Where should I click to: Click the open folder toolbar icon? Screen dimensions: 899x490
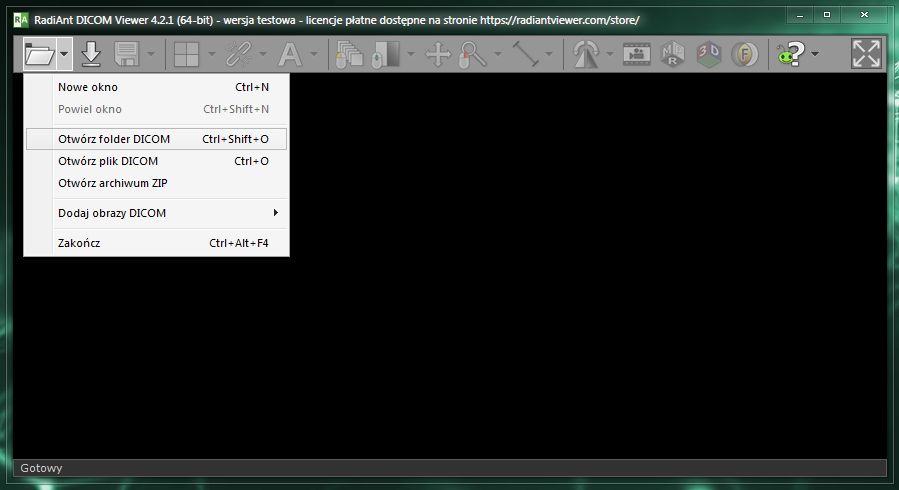tap(40, 54)
